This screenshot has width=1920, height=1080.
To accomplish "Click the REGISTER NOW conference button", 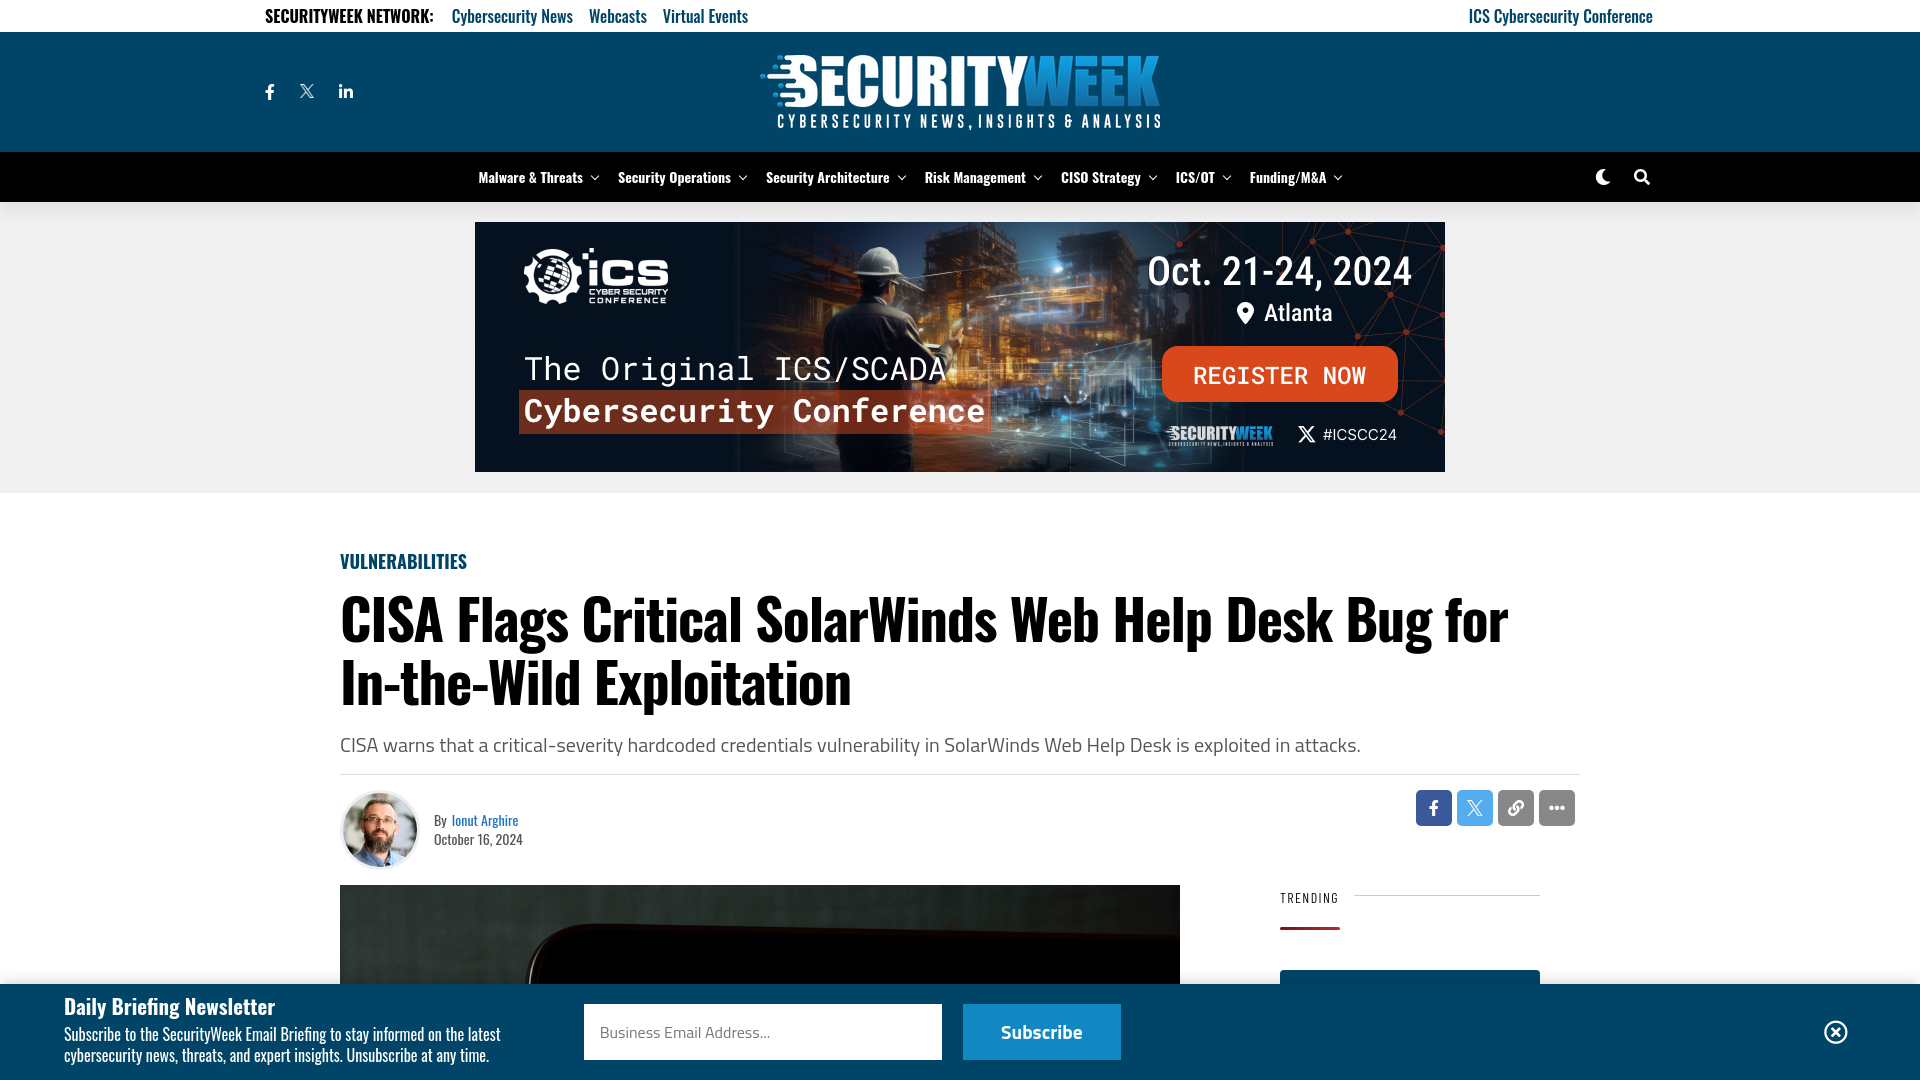I will point(1278,375).
